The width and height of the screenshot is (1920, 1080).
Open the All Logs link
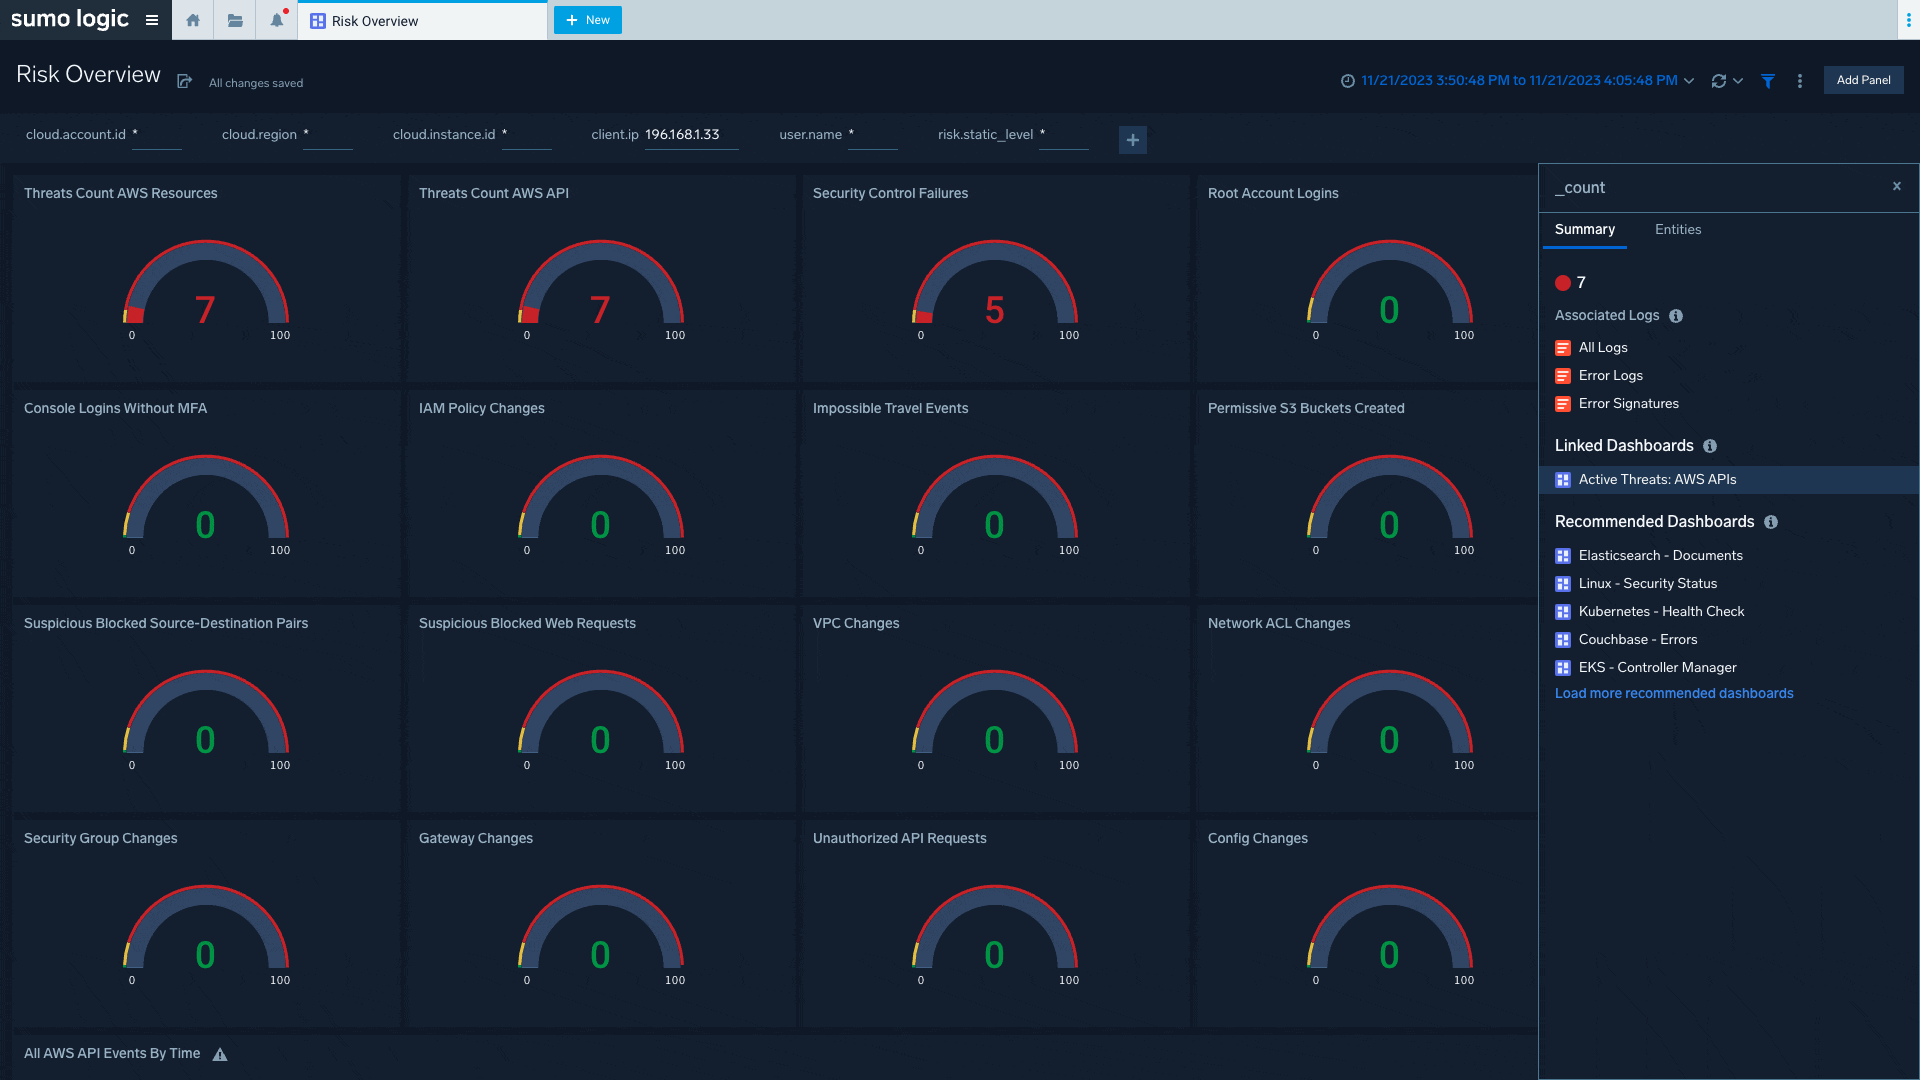coord(1603,348)
